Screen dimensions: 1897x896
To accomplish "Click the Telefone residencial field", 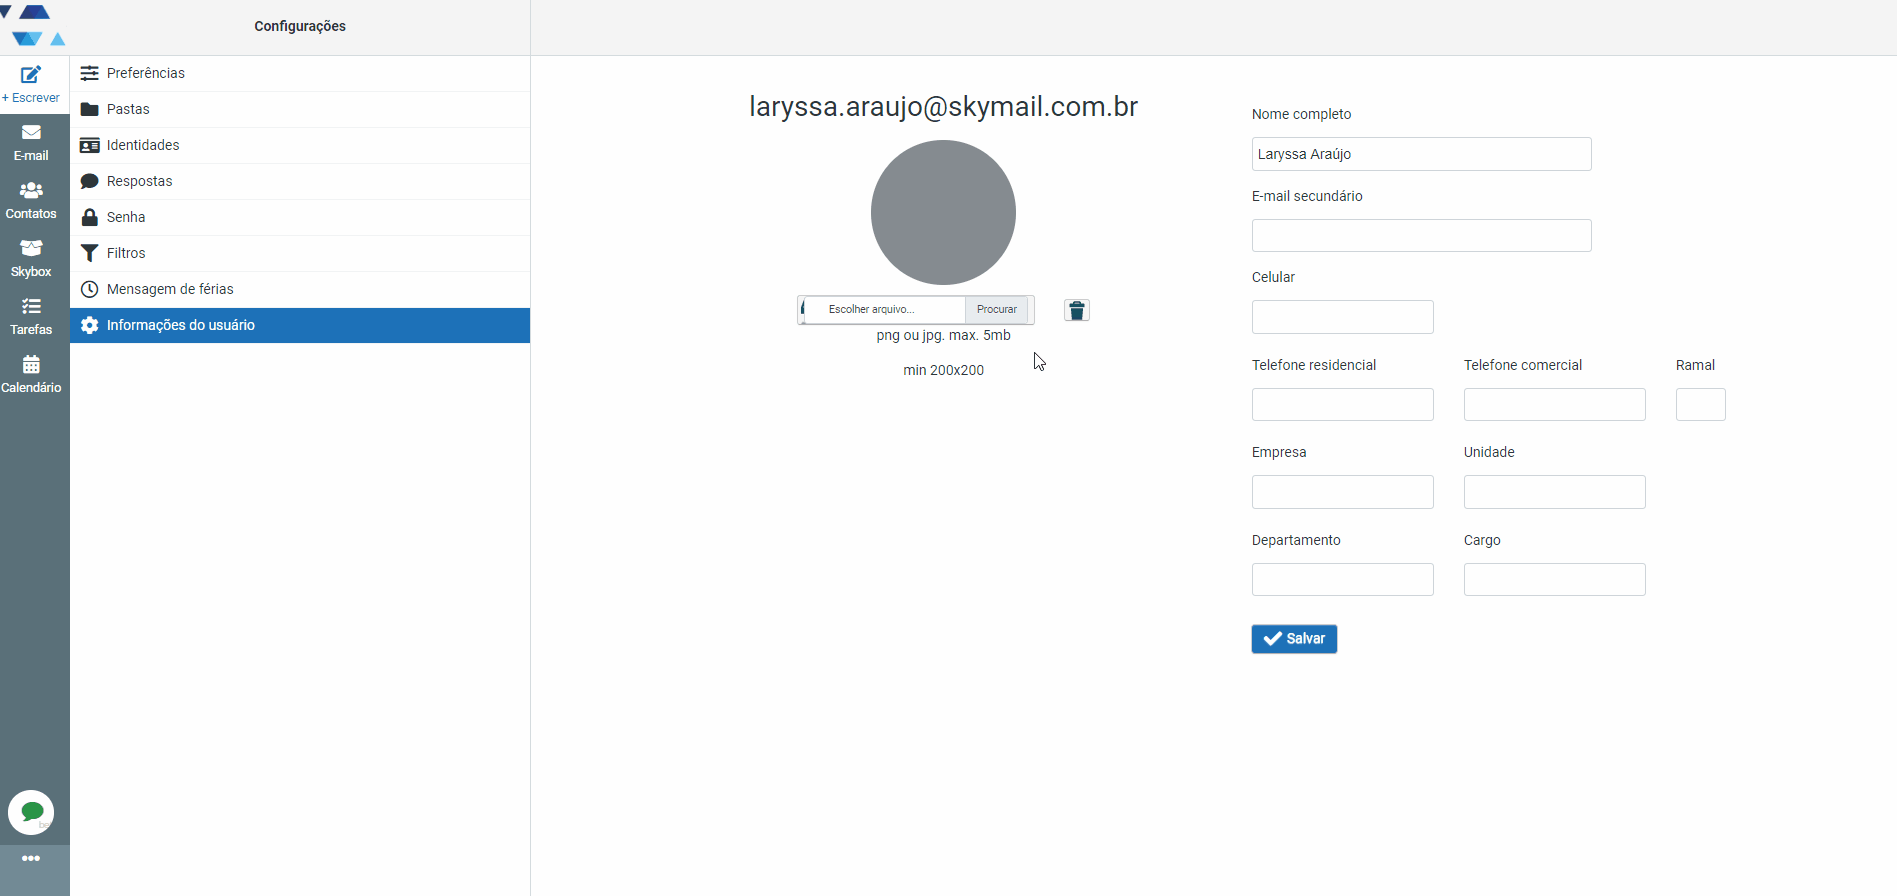I will click(1342, 405).
